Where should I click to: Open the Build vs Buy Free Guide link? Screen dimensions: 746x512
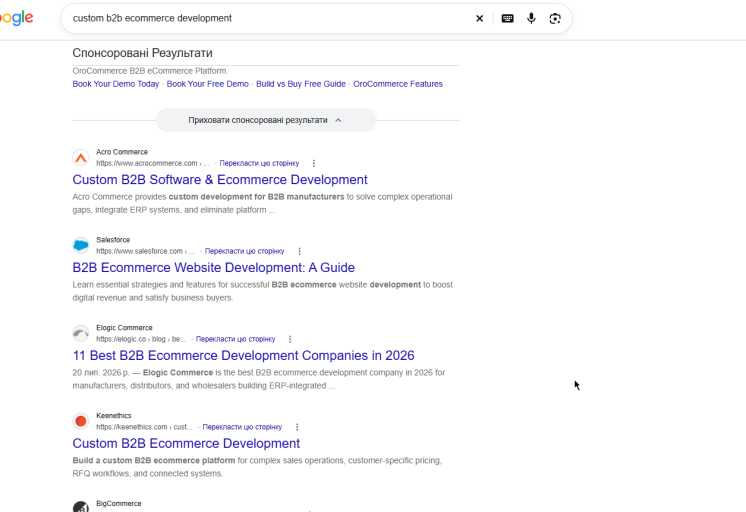pos(301,84)
